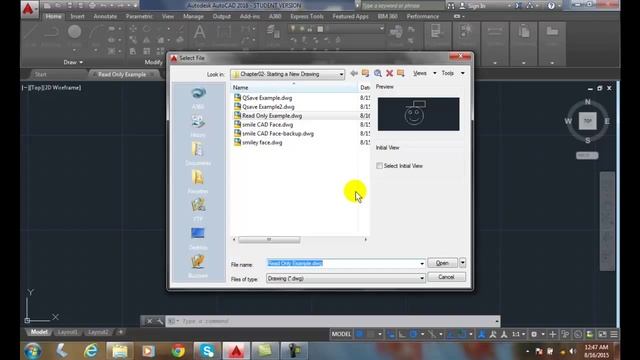Open the A360 place in Select File sidebar
Image resolution: width=640 pixels, height=360 pixels.
coord(198,98)
